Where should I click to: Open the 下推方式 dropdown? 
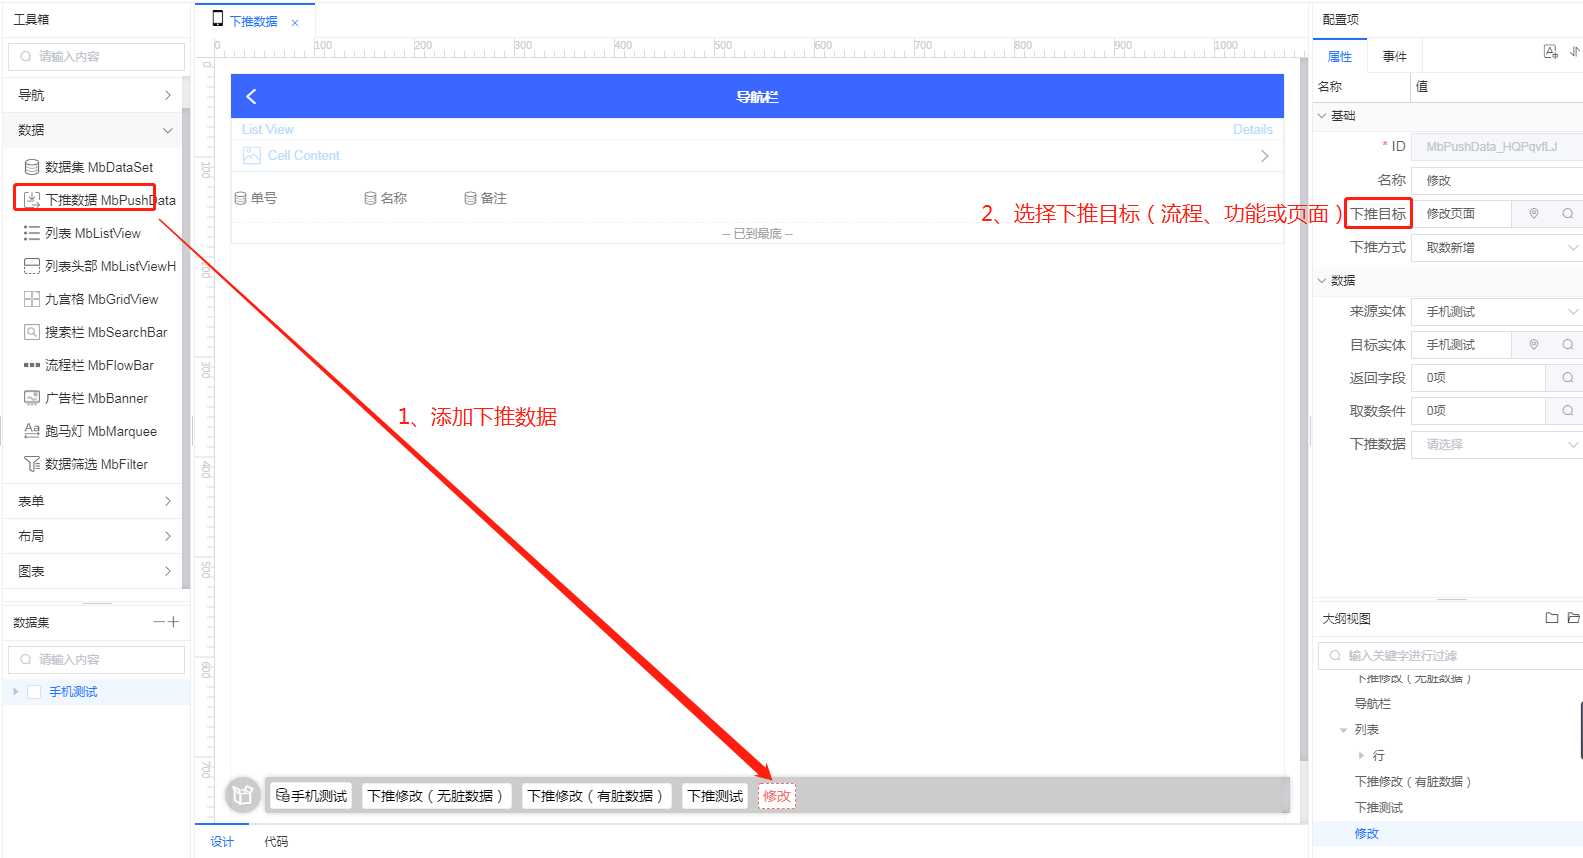[1496, 247]
